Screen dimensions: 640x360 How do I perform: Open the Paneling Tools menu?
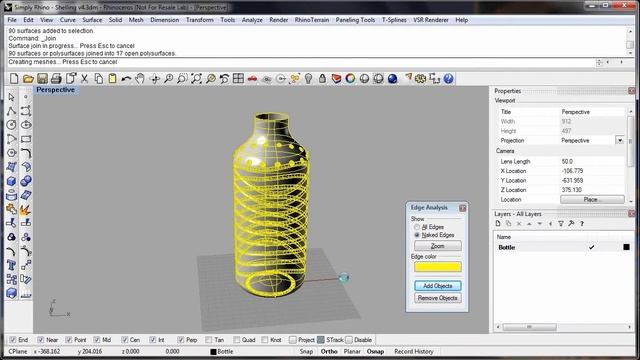click(x=355, y=20)
